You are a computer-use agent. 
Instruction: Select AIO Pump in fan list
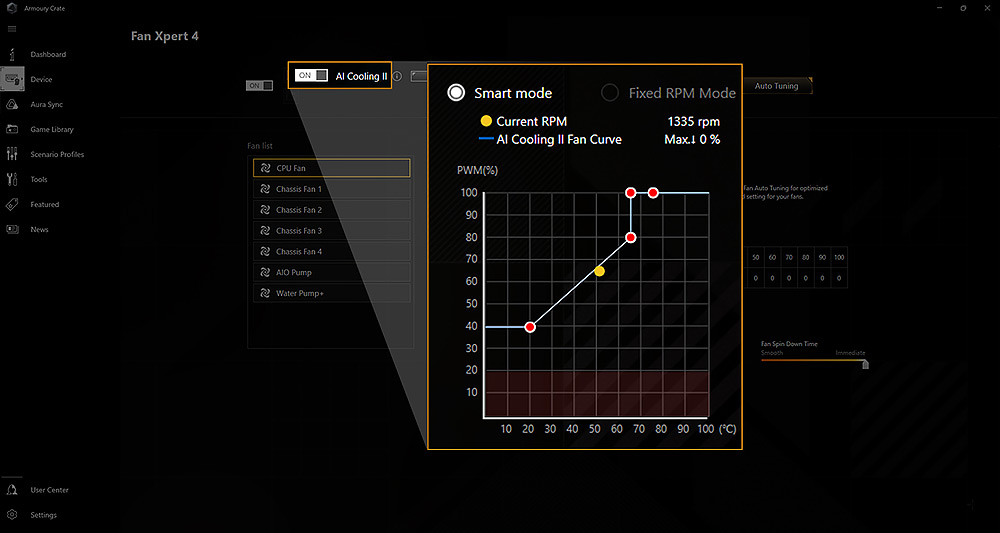pos(332,272)
